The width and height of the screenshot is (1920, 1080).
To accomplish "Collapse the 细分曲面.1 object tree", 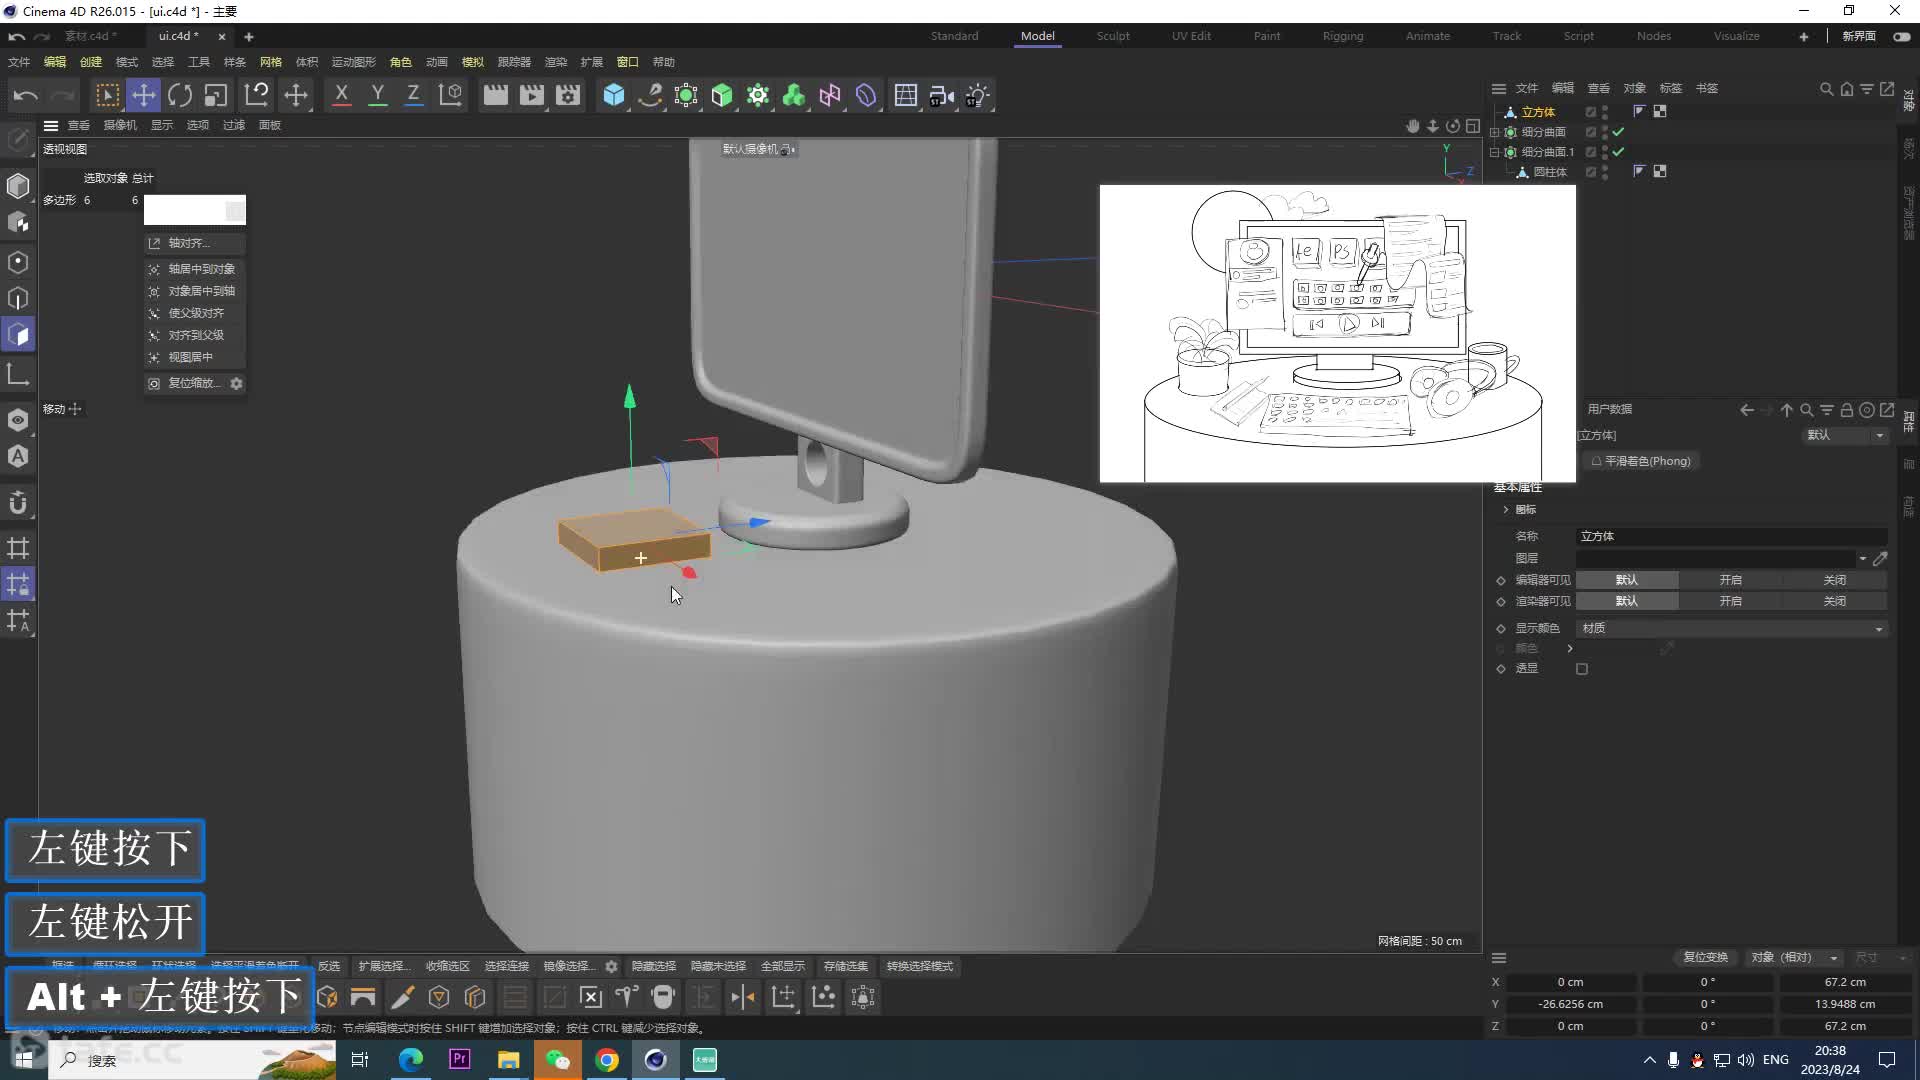I will click(1495, 152).
